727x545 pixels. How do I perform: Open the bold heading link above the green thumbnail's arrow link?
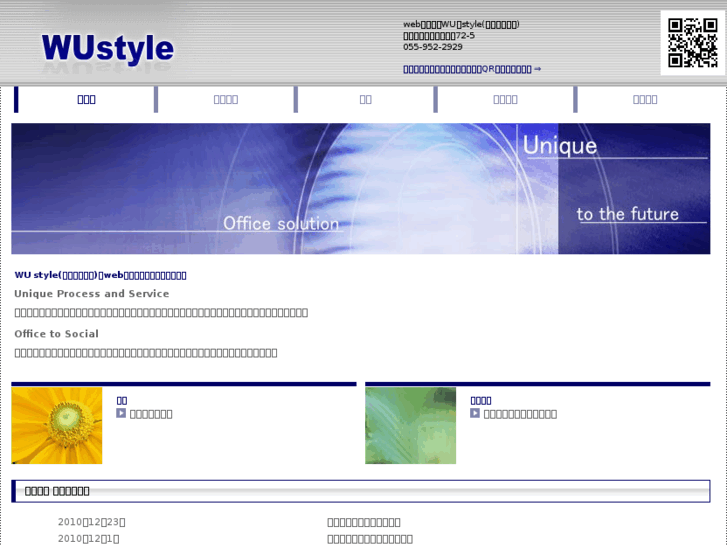click(481, 400)
